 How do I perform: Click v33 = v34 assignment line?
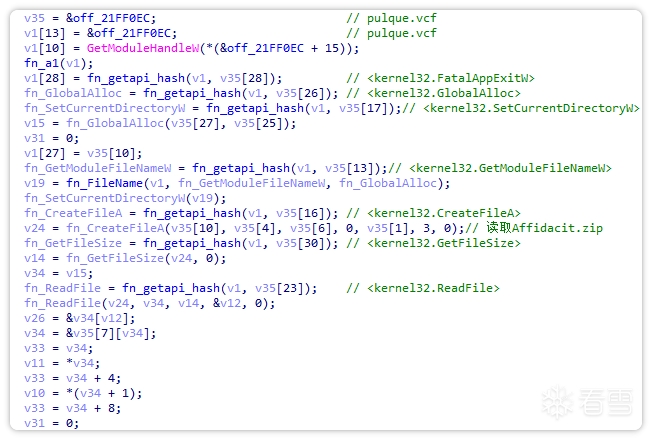[59, 348]
